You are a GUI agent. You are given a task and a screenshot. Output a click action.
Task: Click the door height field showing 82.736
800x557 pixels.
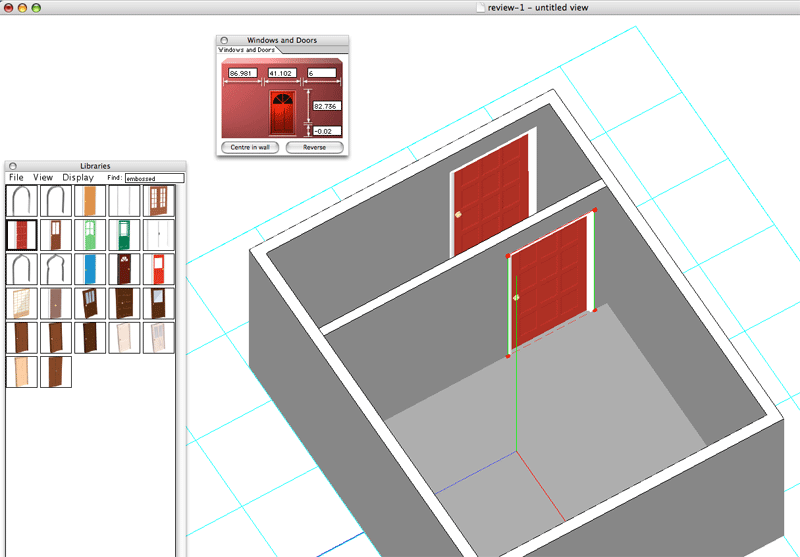coord(327,105)
